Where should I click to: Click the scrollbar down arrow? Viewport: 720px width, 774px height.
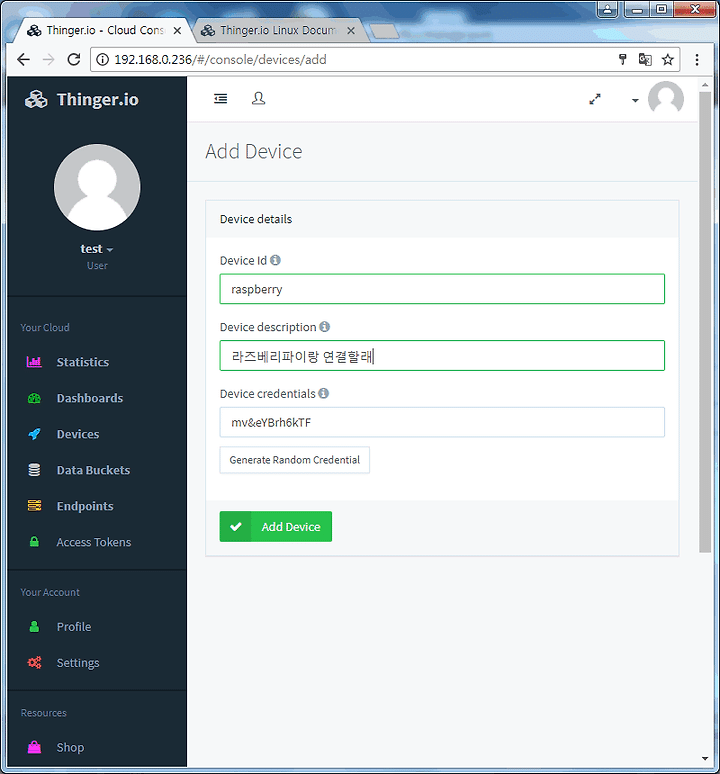click(x=705, y=759)
